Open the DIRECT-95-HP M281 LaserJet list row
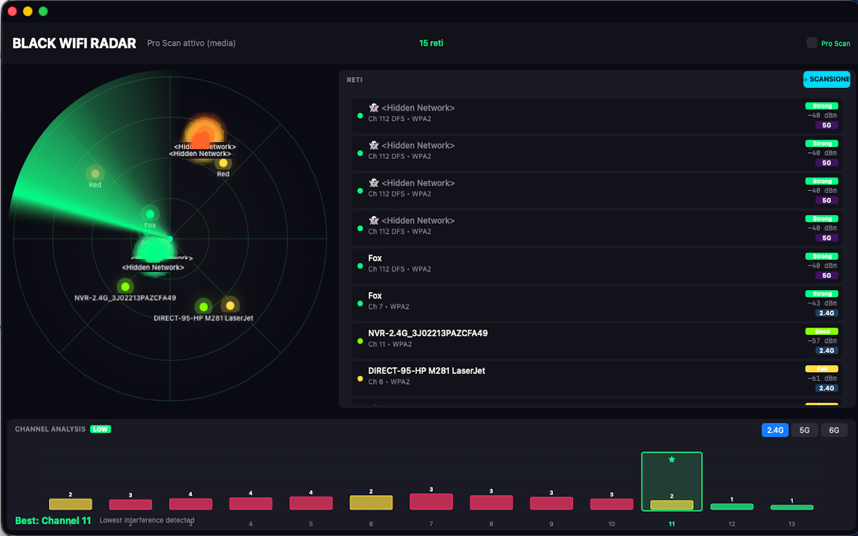This screenshot has width=858, height=536. pos(597,378)
